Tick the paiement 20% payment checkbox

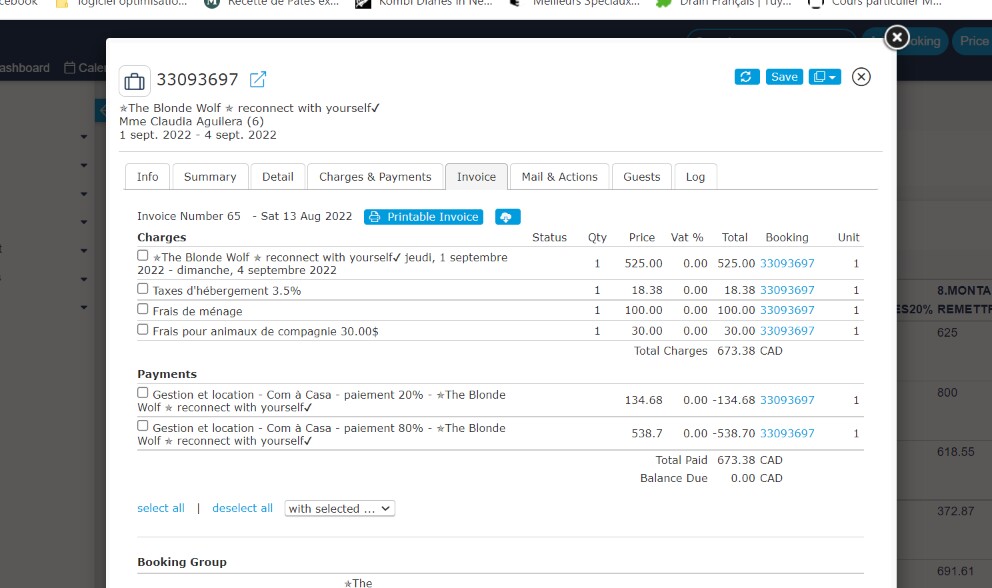(x=143, y=393)
